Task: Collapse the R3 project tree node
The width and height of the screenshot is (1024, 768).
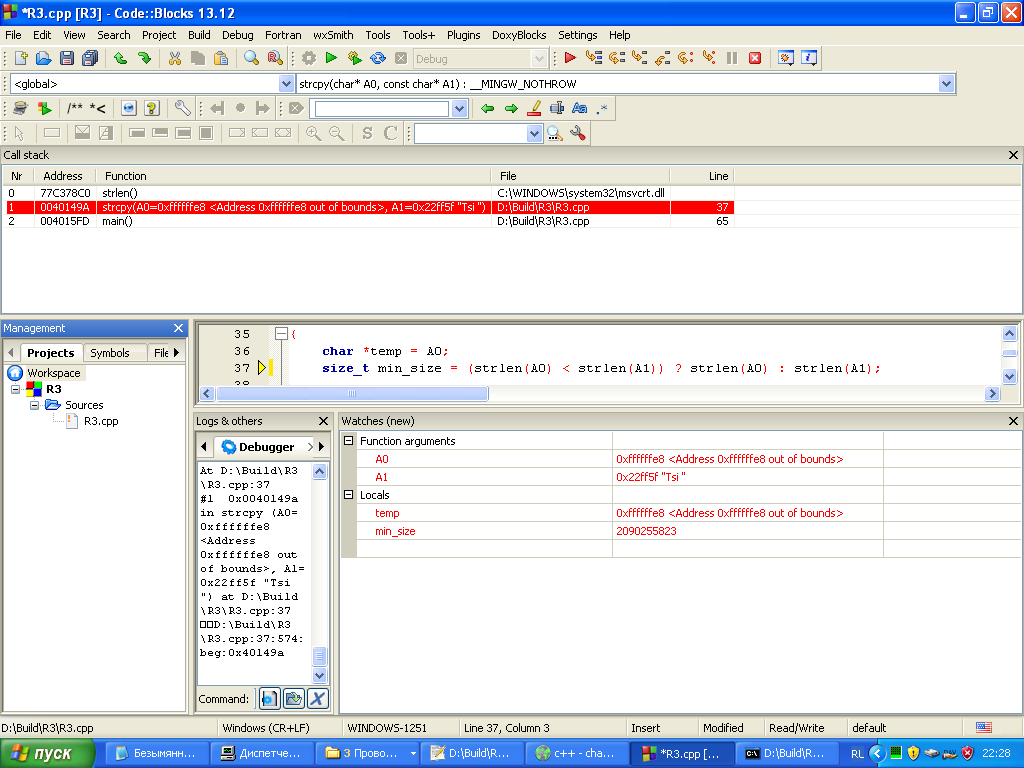Action: [x=17, y=389]
